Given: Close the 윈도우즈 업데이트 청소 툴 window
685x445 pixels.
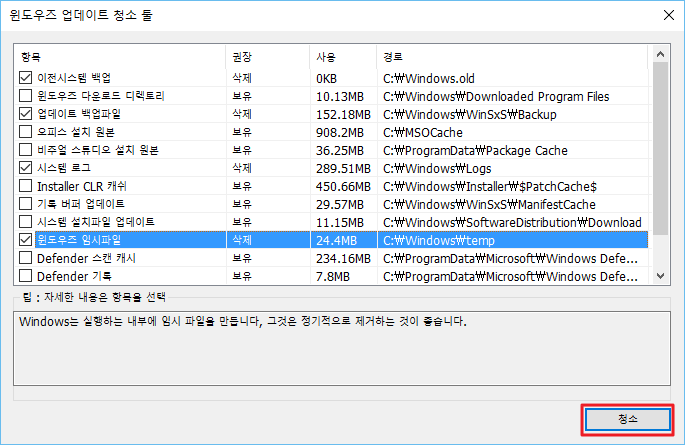Looking at the screenshot, I should click(668, 15).
